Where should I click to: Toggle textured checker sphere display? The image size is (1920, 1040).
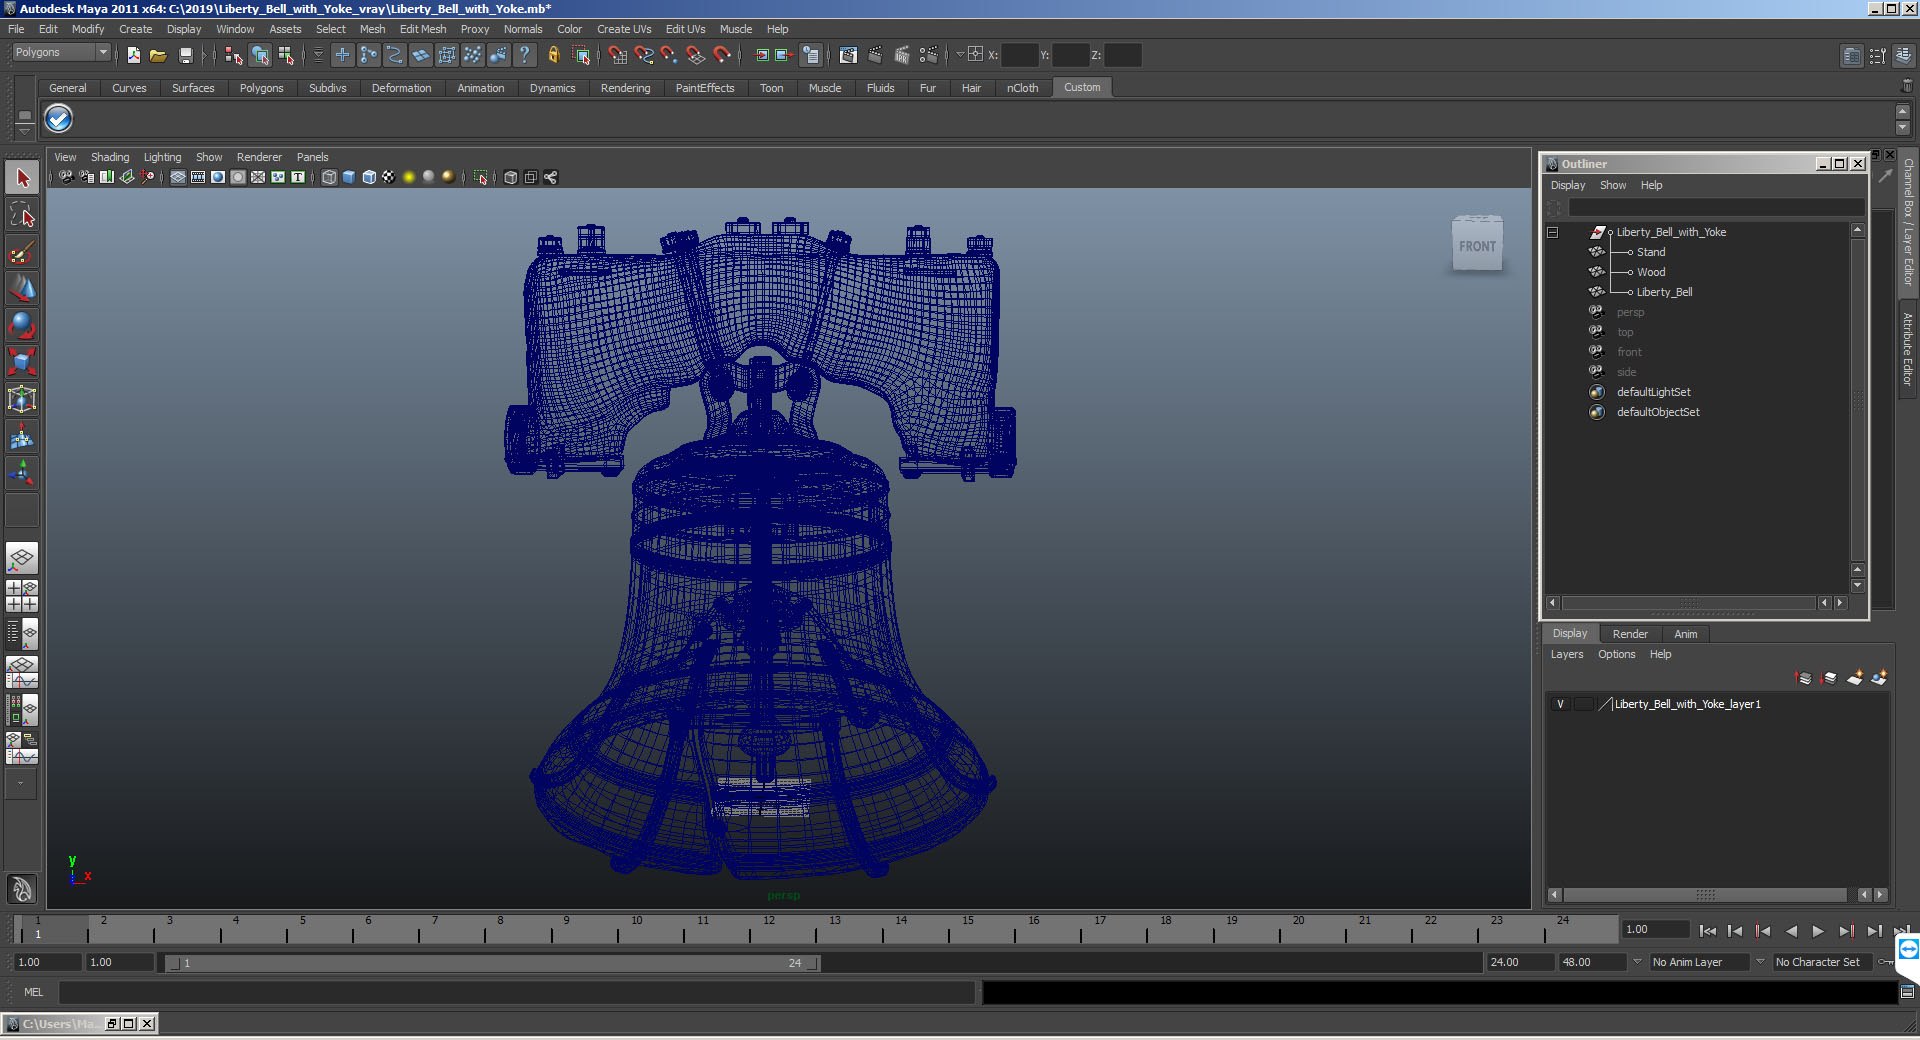tap(389, 177)
